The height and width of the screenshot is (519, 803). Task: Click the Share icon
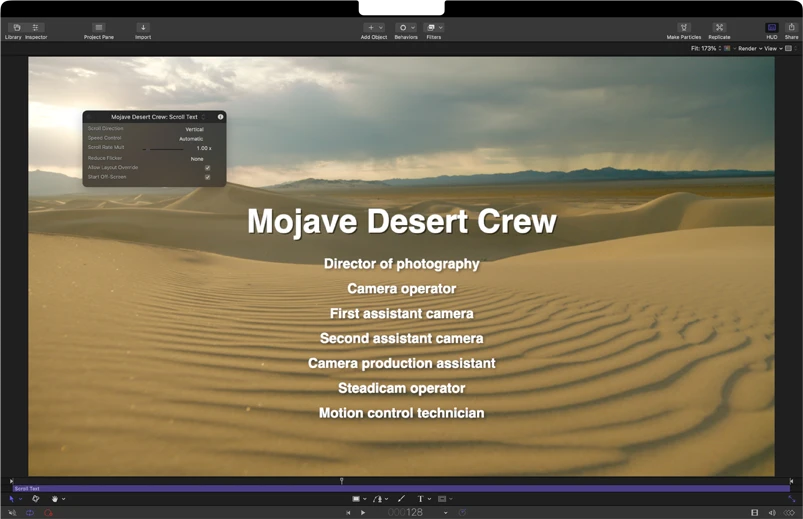pos(791,28)
